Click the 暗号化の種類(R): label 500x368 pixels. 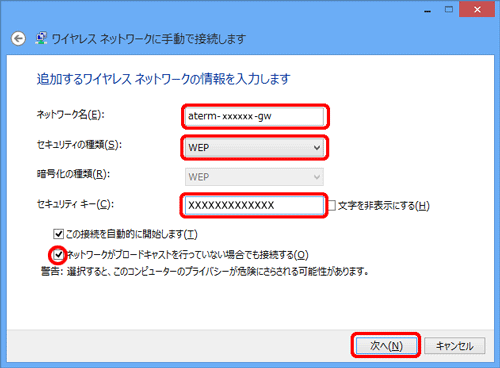(x=73, y=174)
